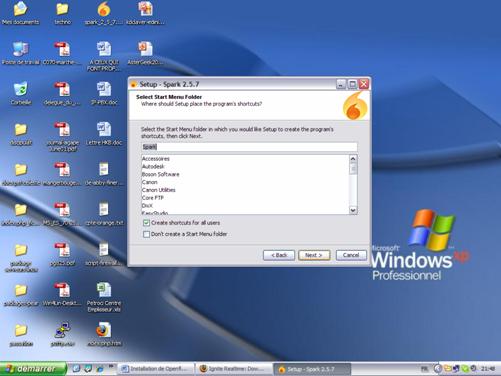Enable Don't create a Start Menu folder
Viewport: 501px width, 376px height.
point(146,234)
